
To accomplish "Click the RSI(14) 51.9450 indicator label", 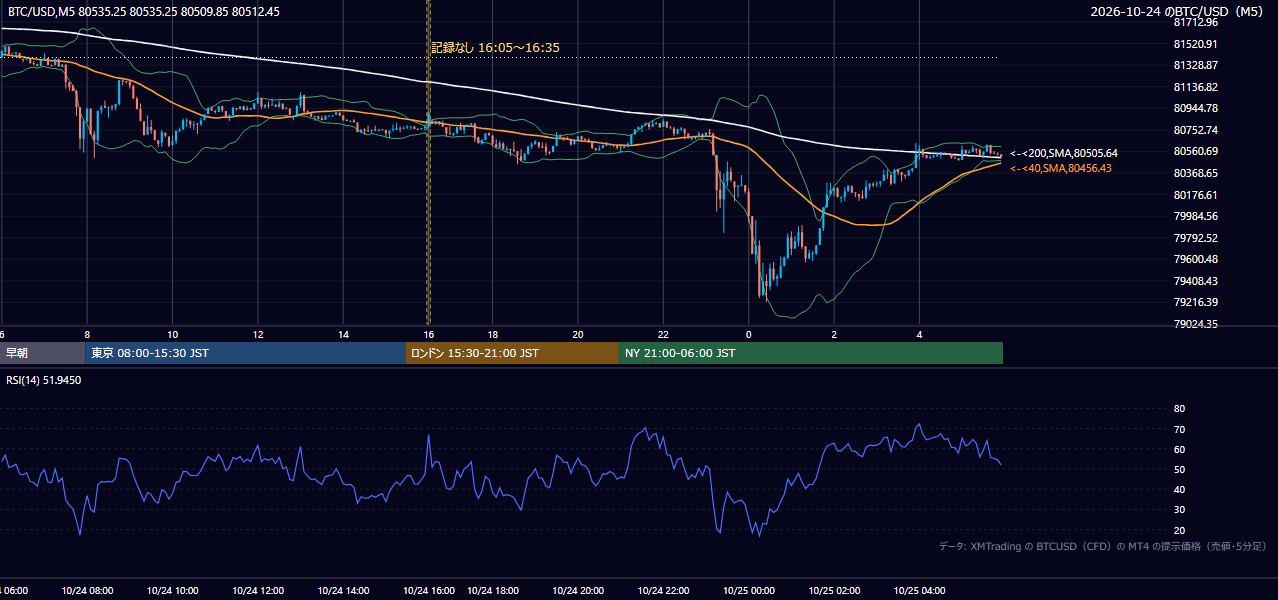I will (44, 380).
